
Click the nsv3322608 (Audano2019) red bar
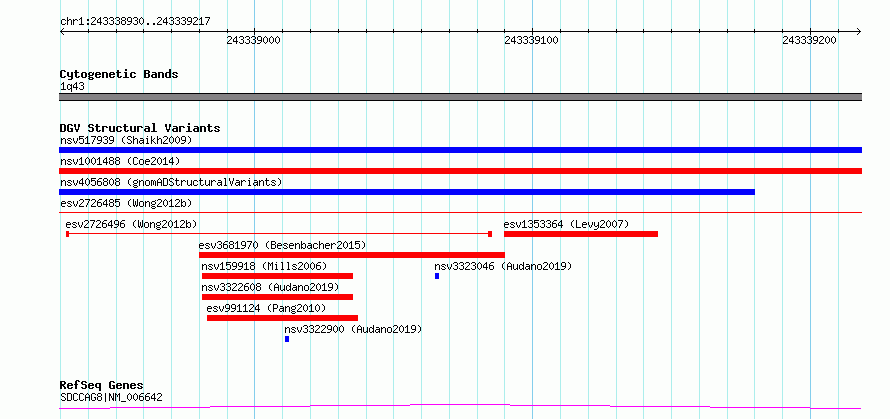[x=278, y=297]
